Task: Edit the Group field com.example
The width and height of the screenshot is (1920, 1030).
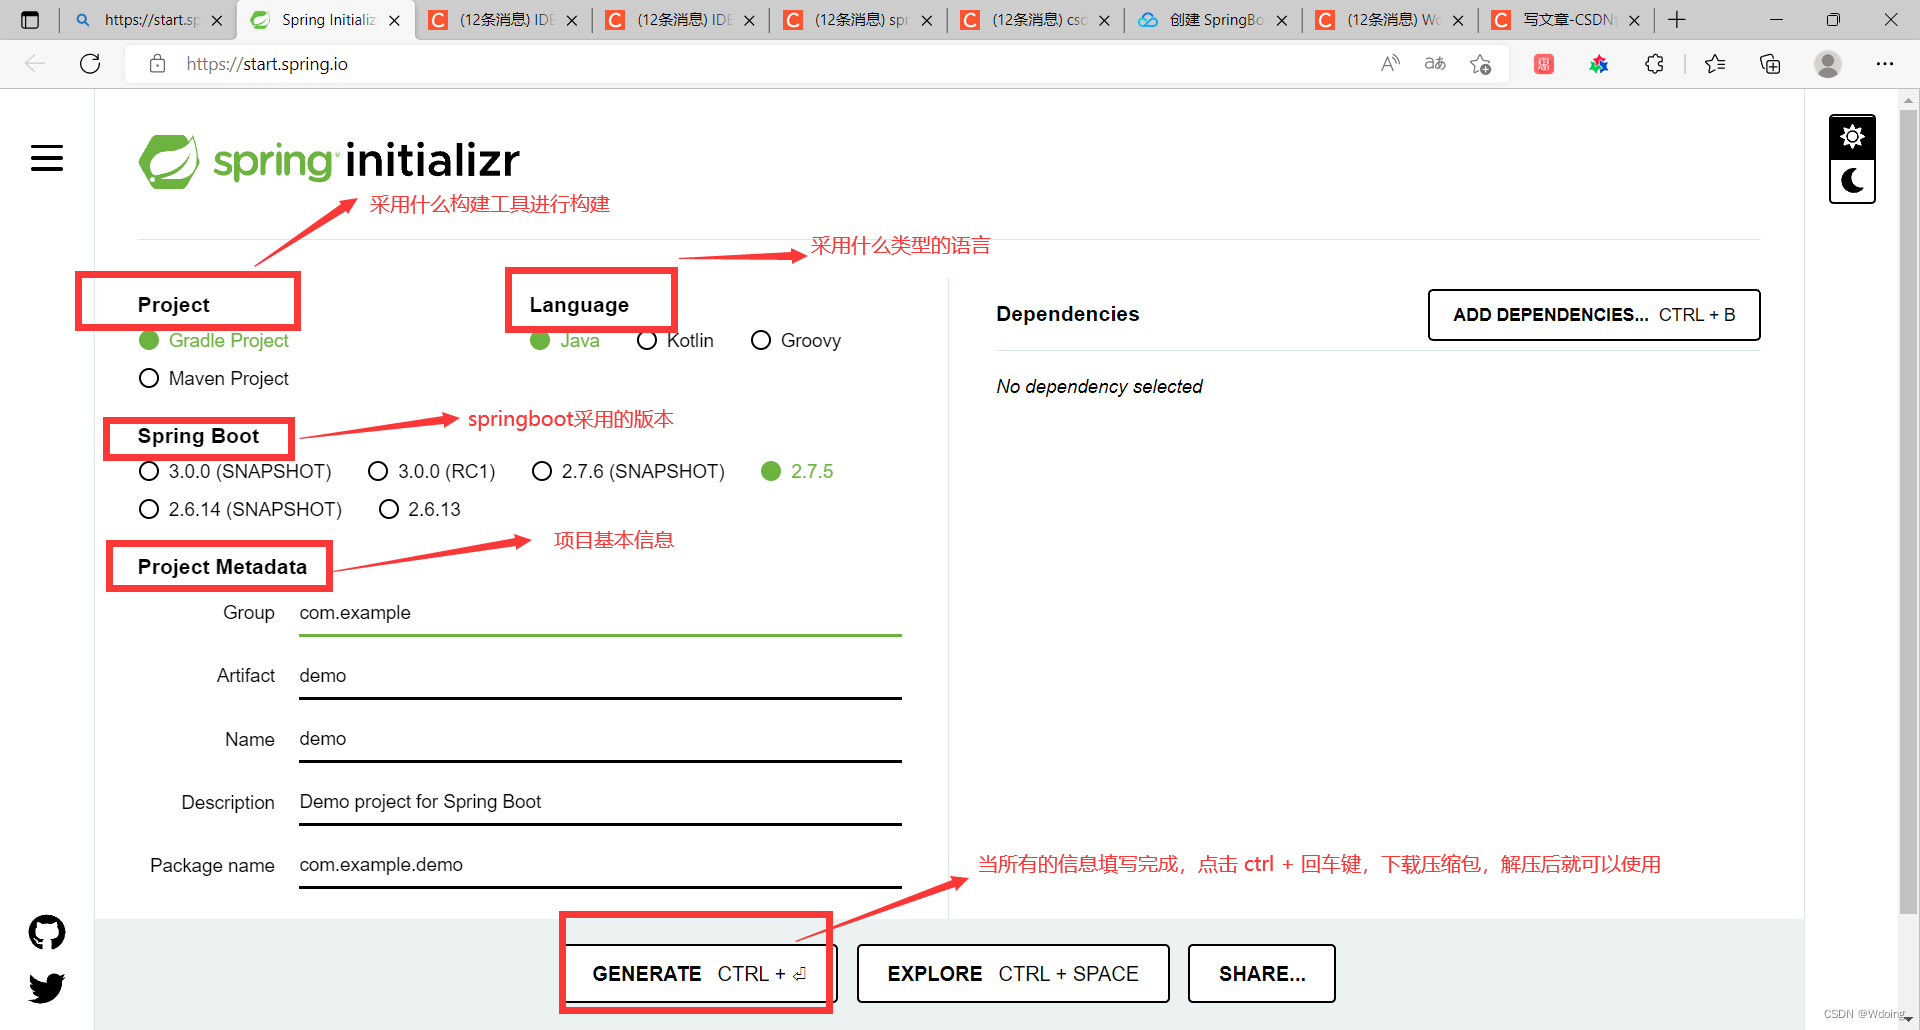Action: coord(600,613)
